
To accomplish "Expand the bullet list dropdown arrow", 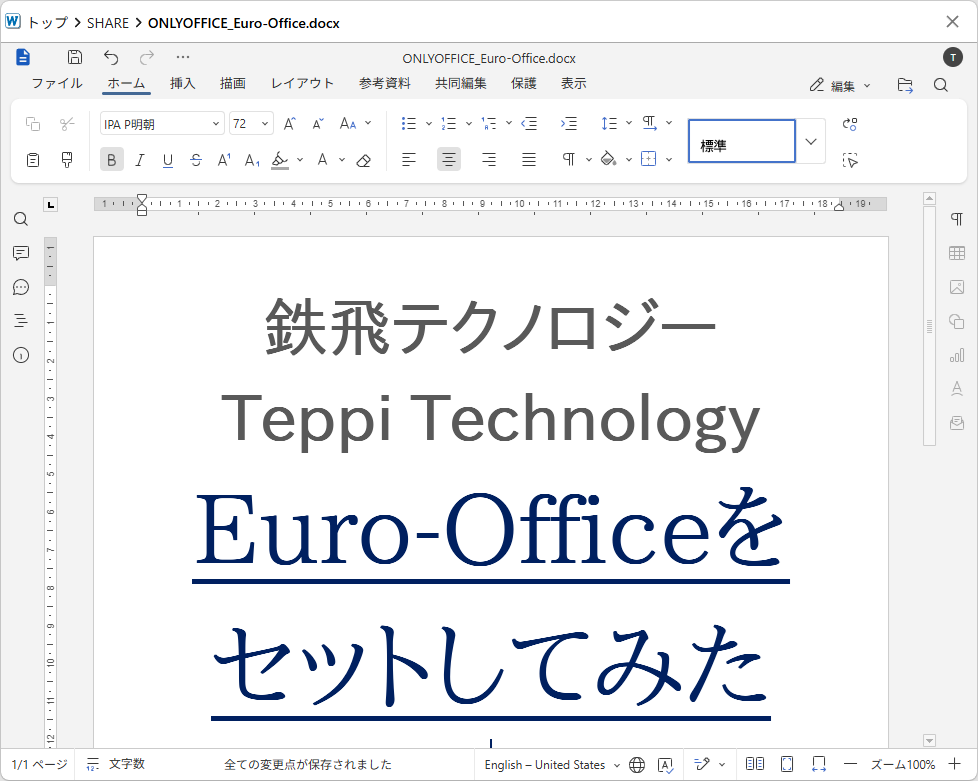I will [x=428, y=124].
